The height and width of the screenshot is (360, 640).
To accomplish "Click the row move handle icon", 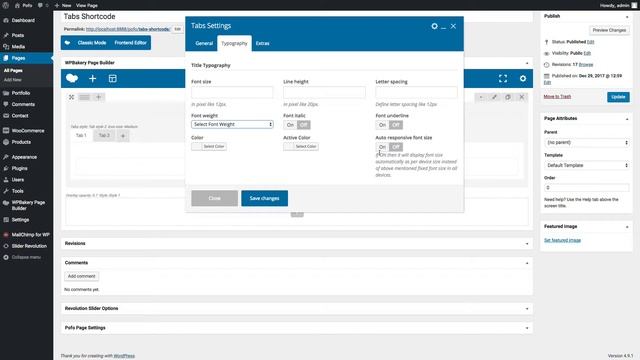I will [x=71, y=97].
